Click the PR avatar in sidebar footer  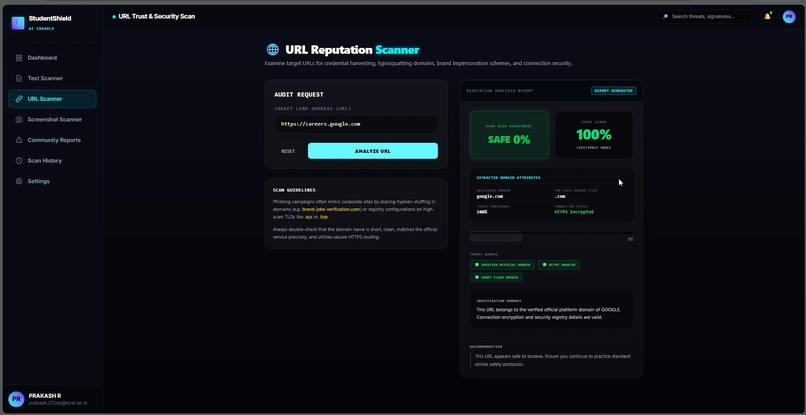[x=16, y=399]
